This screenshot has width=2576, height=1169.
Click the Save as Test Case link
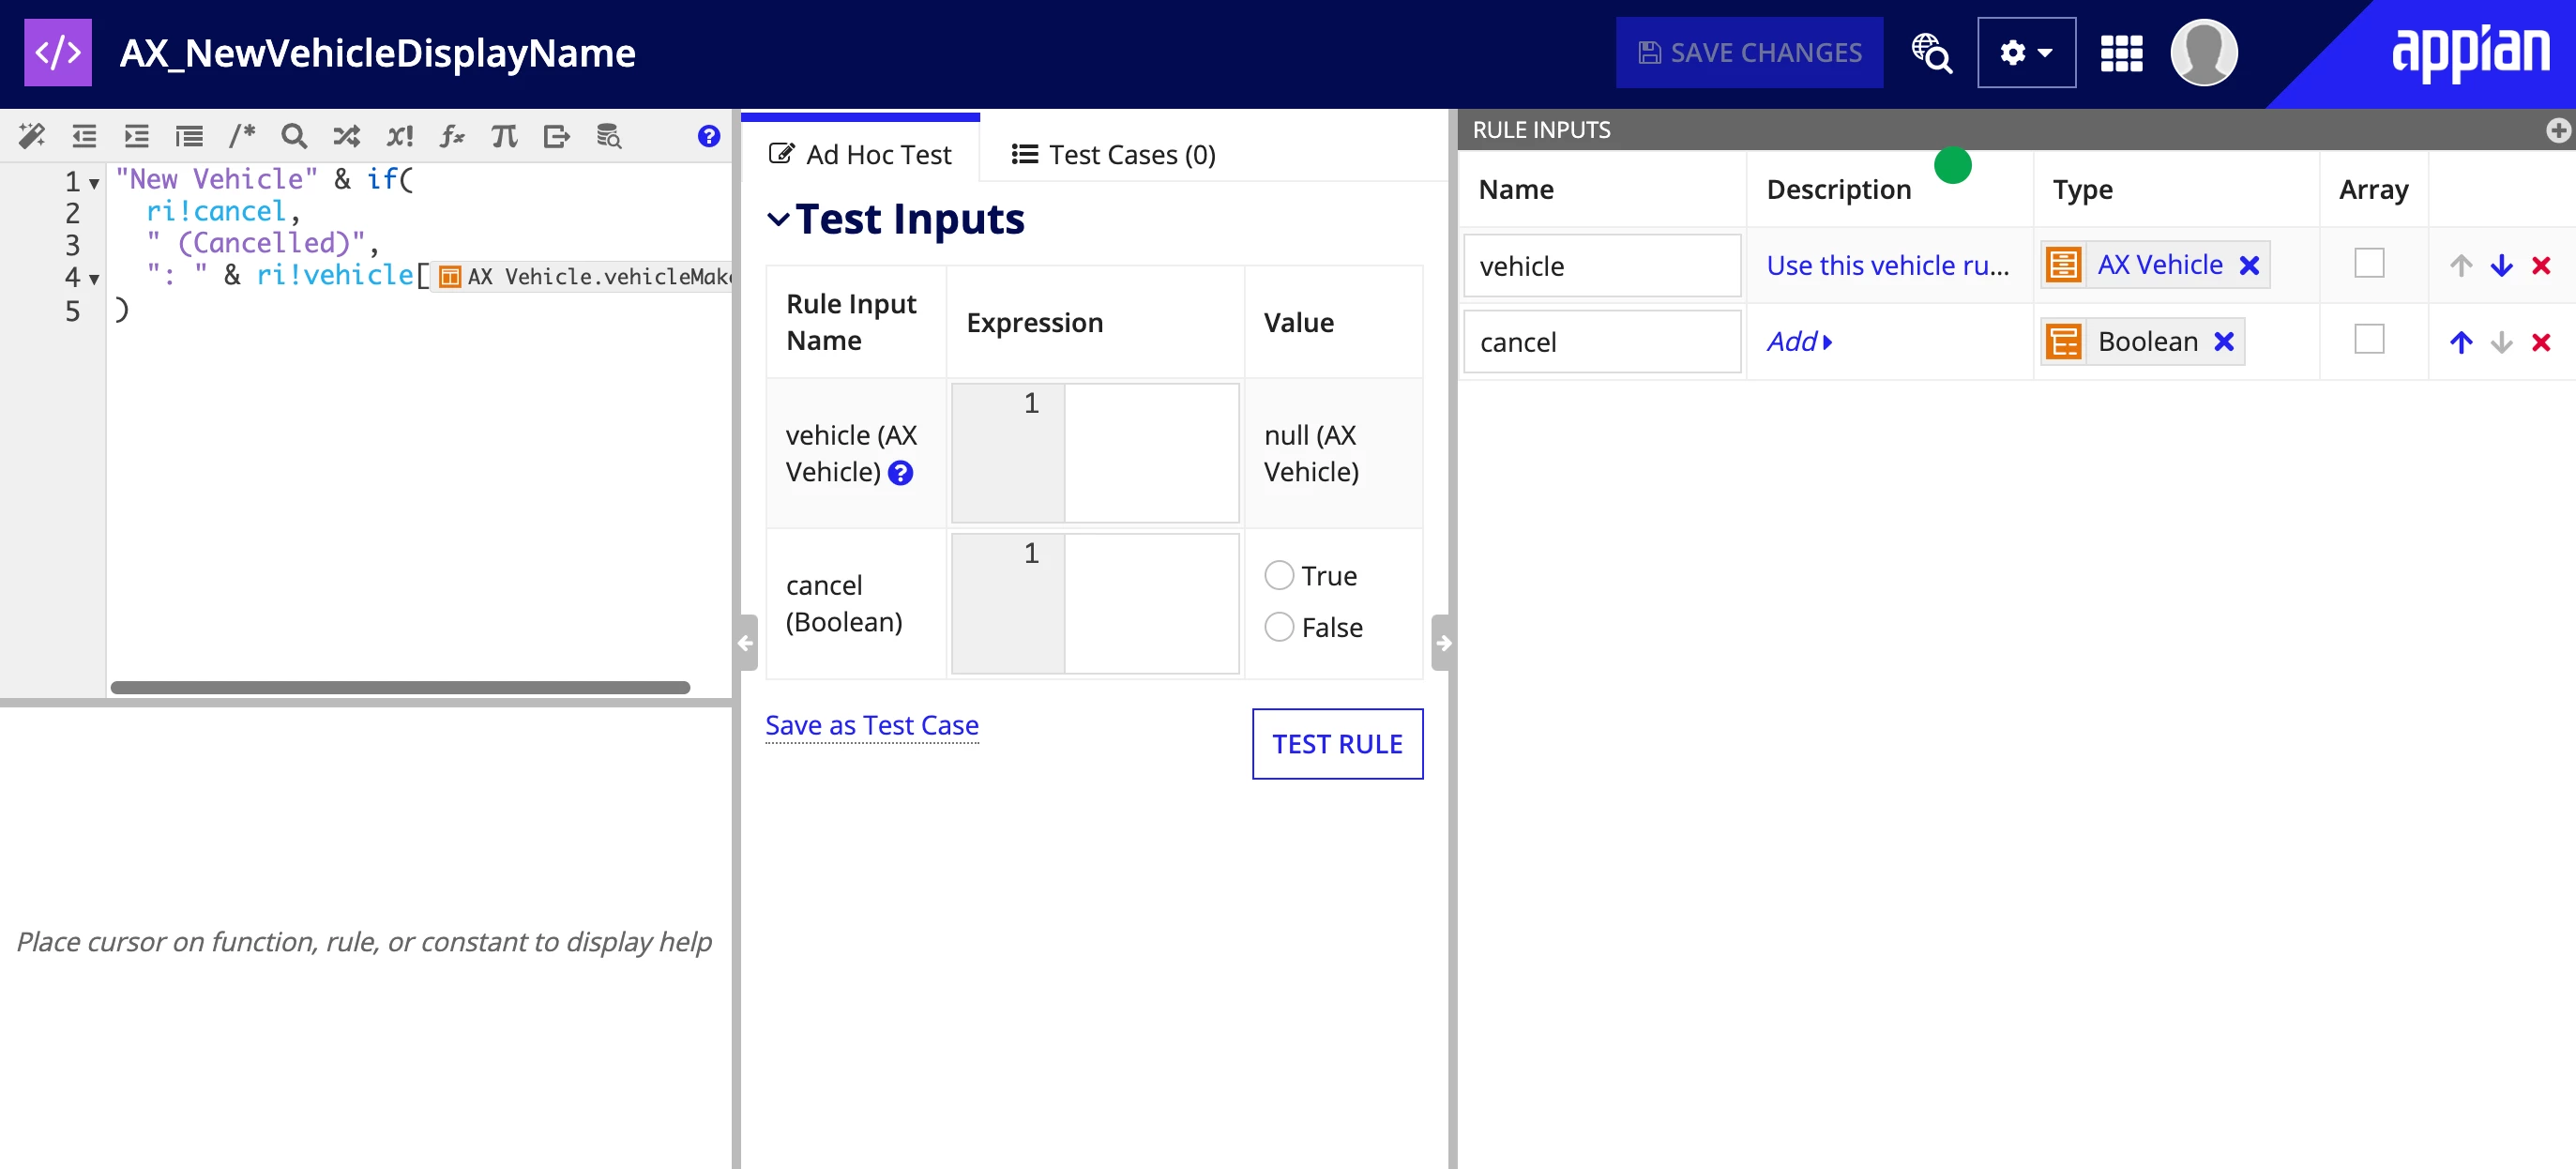(x=872, y=725)
